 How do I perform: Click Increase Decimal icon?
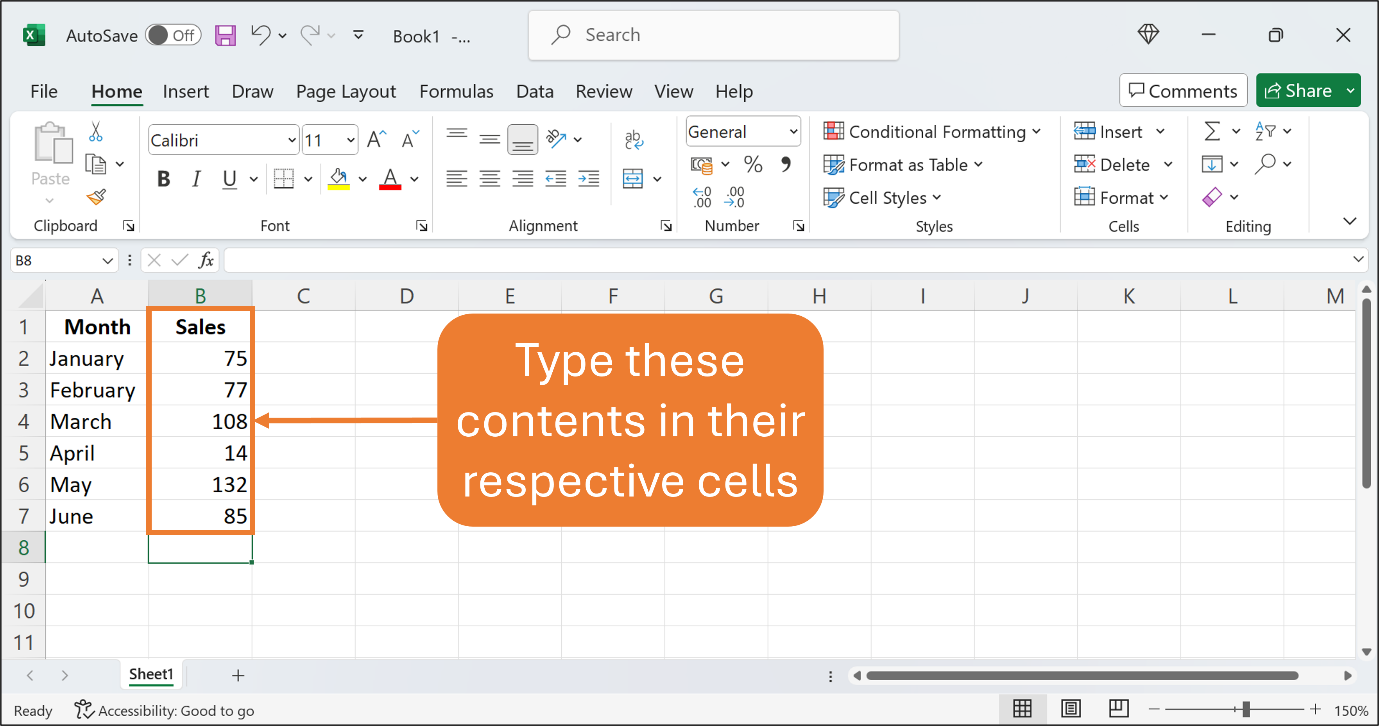[x=702, y=196]
